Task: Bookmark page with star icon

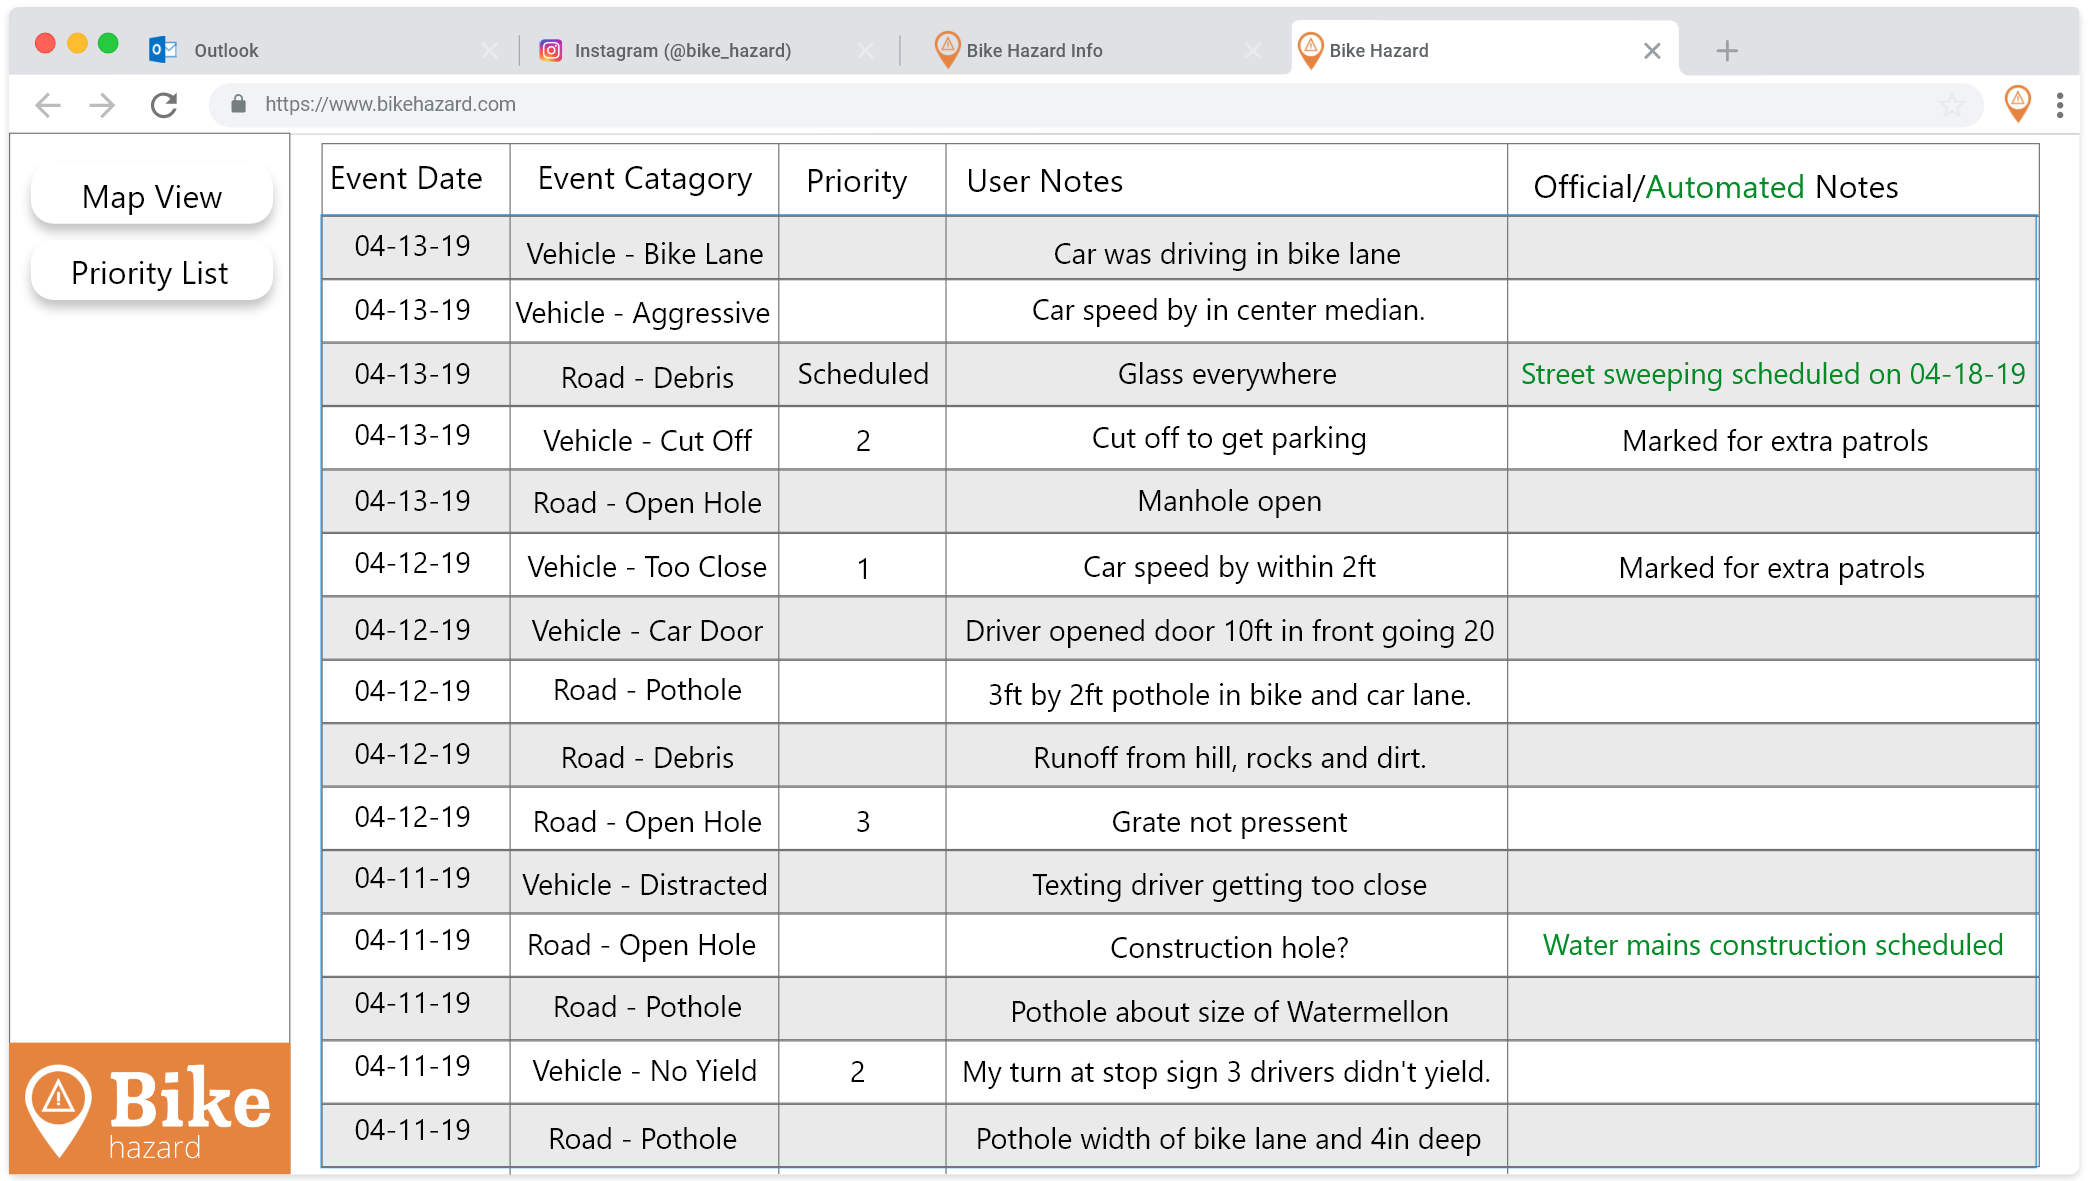Action: tap(1951, 105)
